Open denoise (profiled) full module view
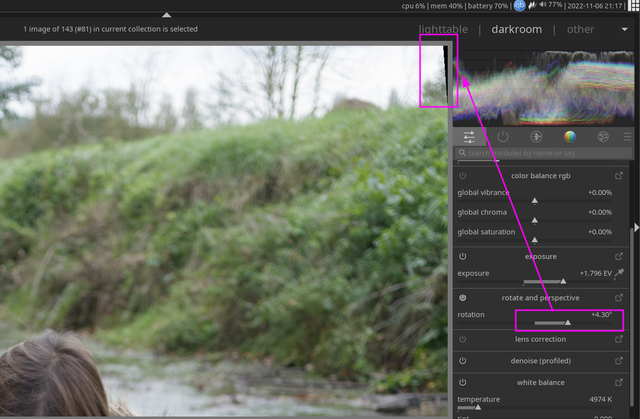Image resolution: width=640 pixels, height=419 pixels. pyautogui.click(x=619, y=361)
